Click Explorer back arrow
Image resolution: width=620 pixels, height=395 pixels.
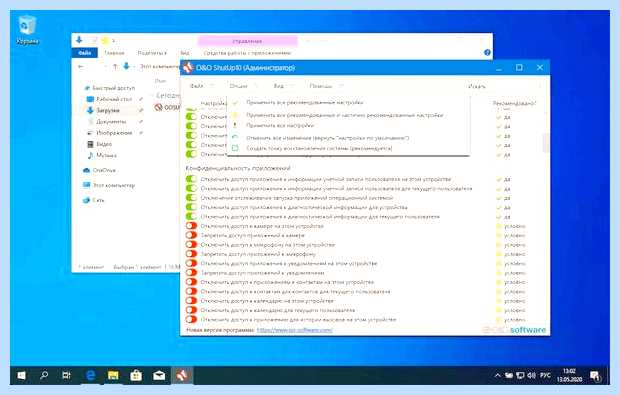[81, 67]
